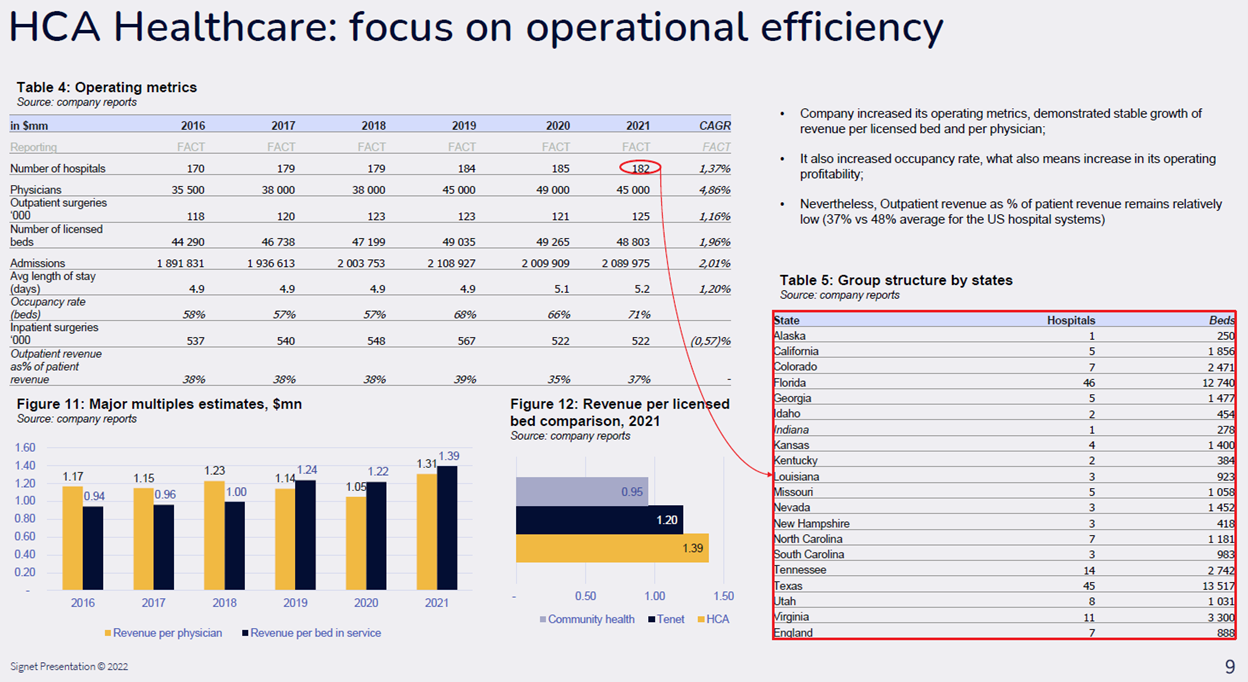Screen dimensions: 1248x682
Task: Click the yellow Revenue per physician legend swatch
Action: click(x=107, y=633)
